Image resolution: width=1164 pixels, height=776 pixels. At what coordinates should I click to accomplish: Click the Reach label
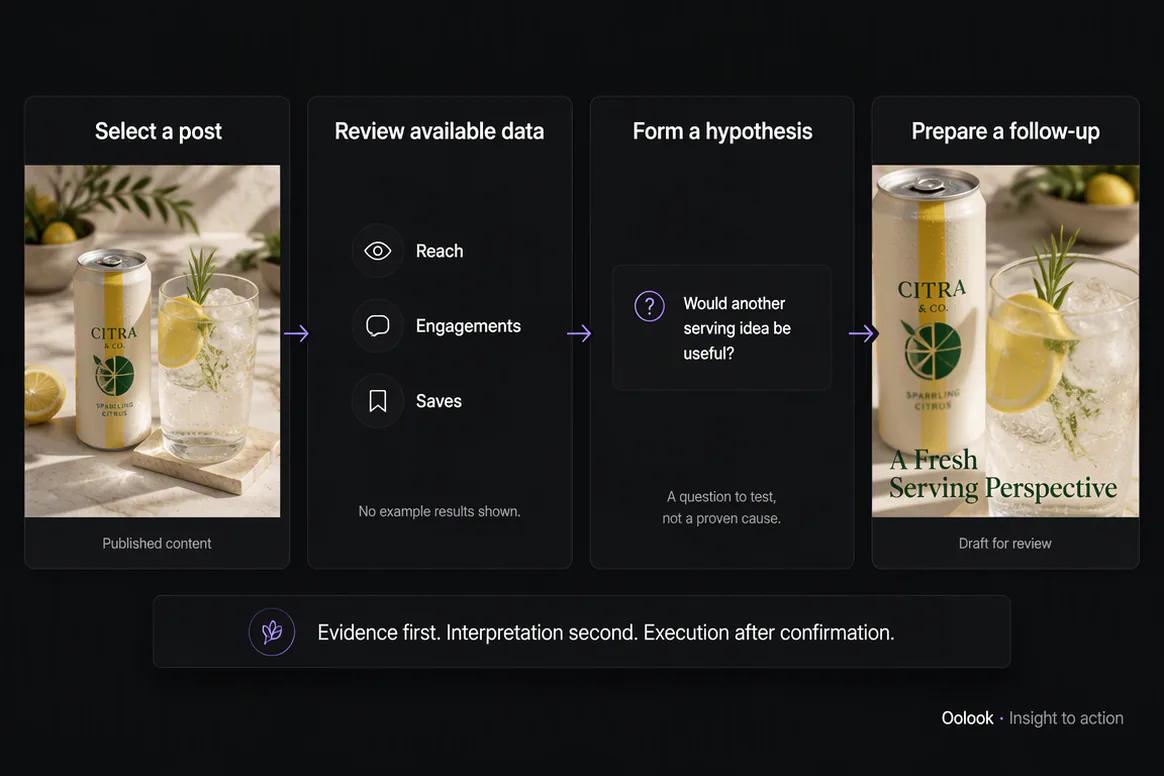pyautogui.click(x=439, y=251)
